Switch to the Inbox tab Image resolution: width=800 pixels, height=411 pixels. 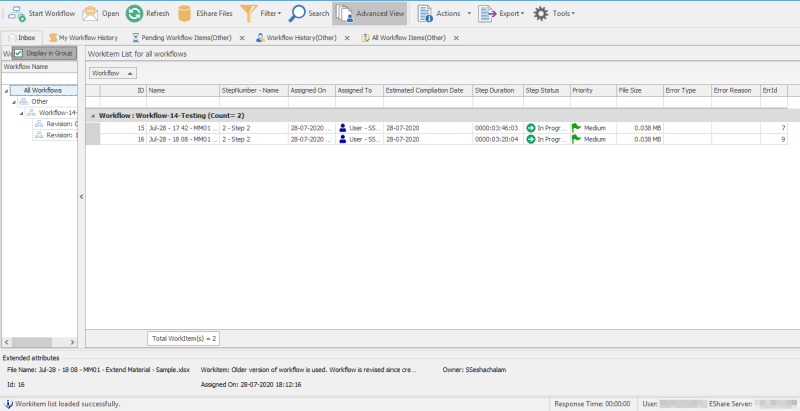click(x=21, y=37)
